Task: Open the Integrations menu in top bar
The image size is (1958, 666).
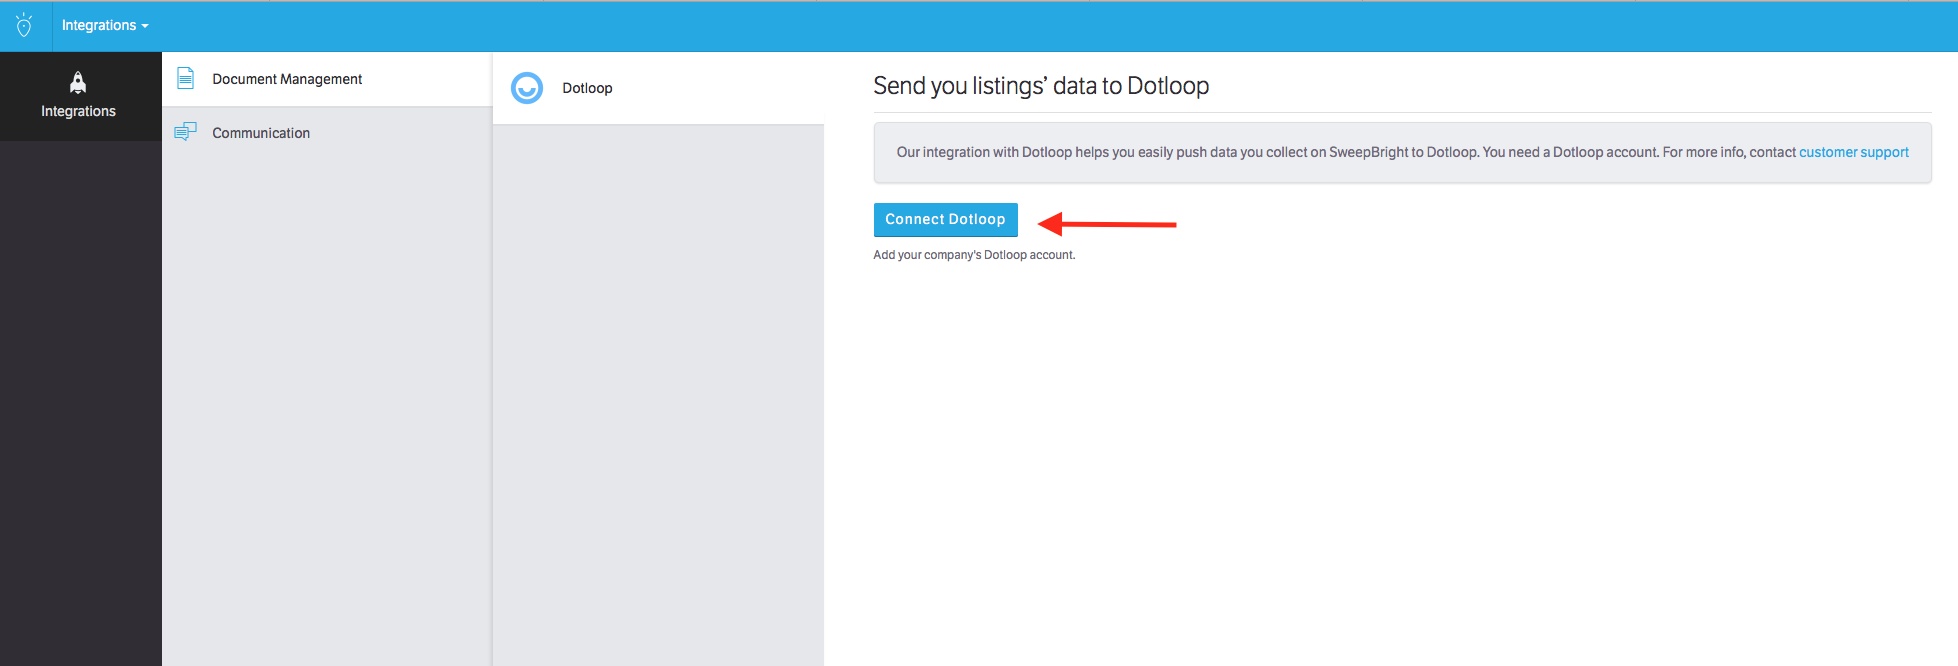Action: (98, 25)
